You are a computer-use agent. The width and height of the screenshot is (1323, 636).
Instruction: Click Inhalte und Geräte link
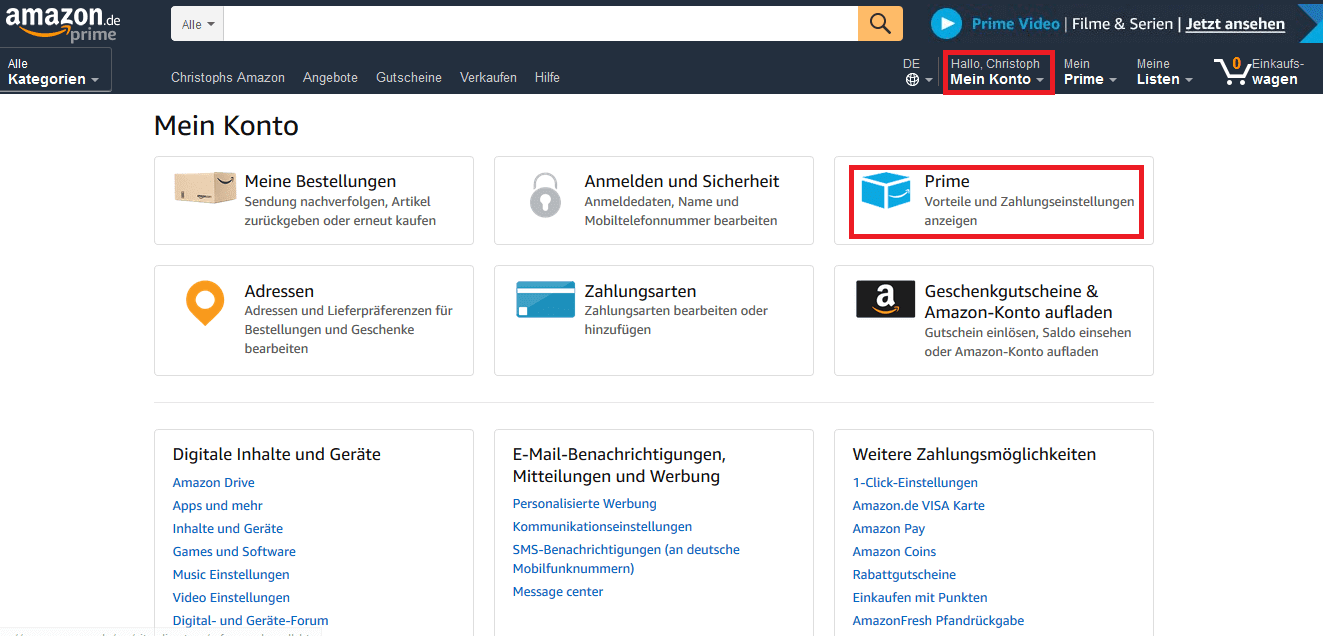click(x=228, y=529)
